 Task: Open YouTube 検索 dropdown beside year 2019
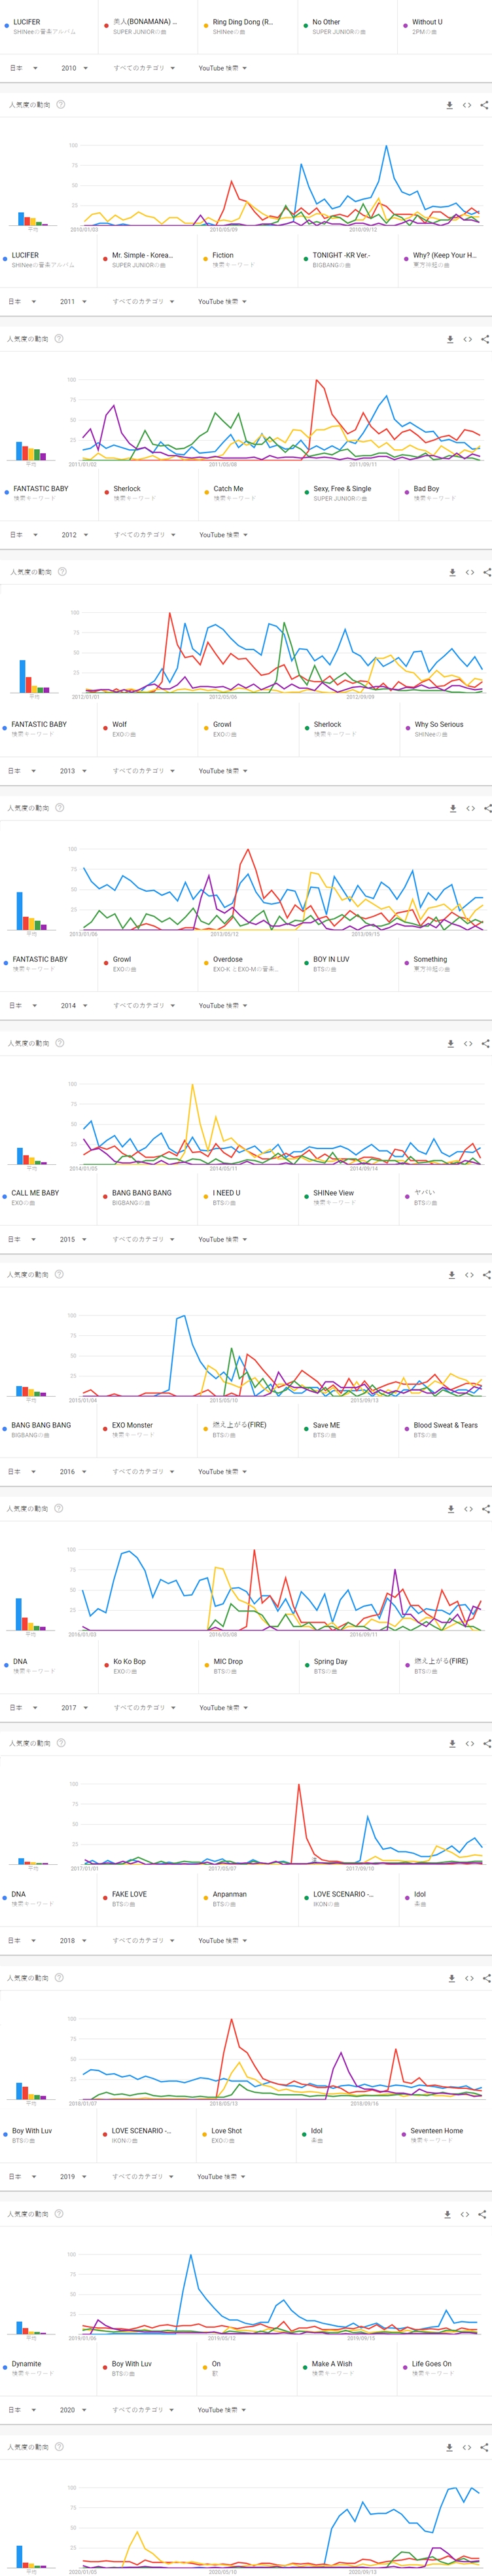click(222, 2176)
